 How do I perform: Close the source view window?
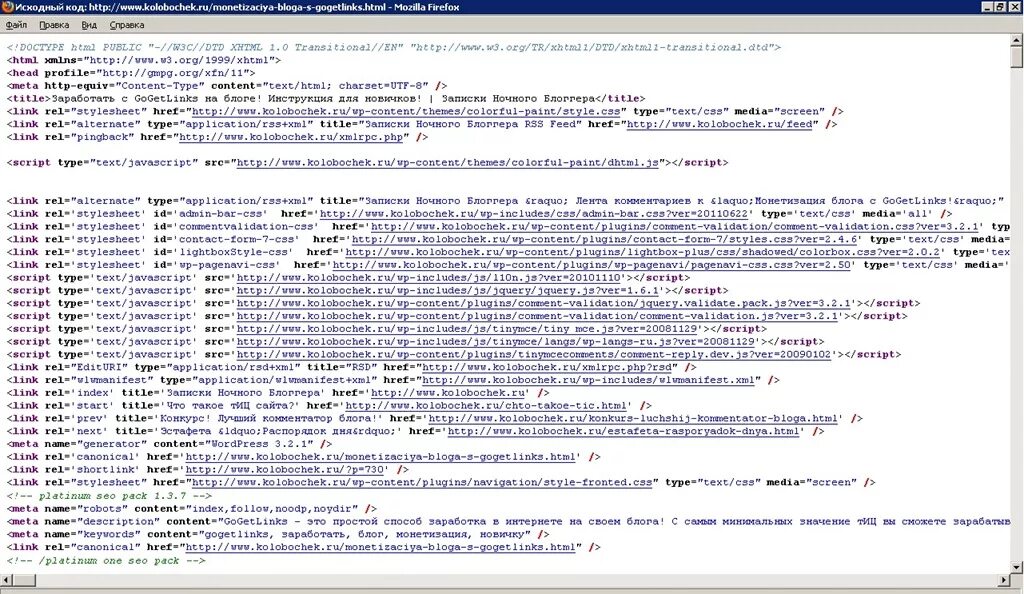point(1015,7)
